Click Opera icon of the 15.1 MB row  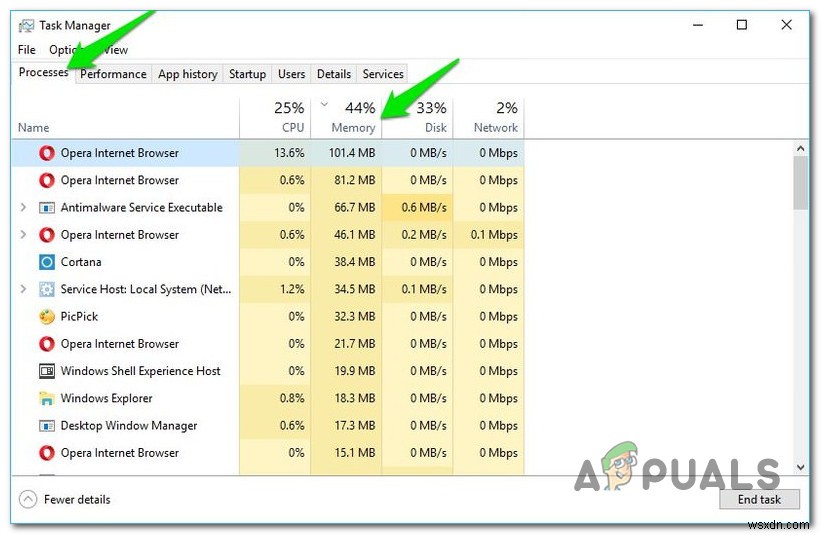click(47, 453)
